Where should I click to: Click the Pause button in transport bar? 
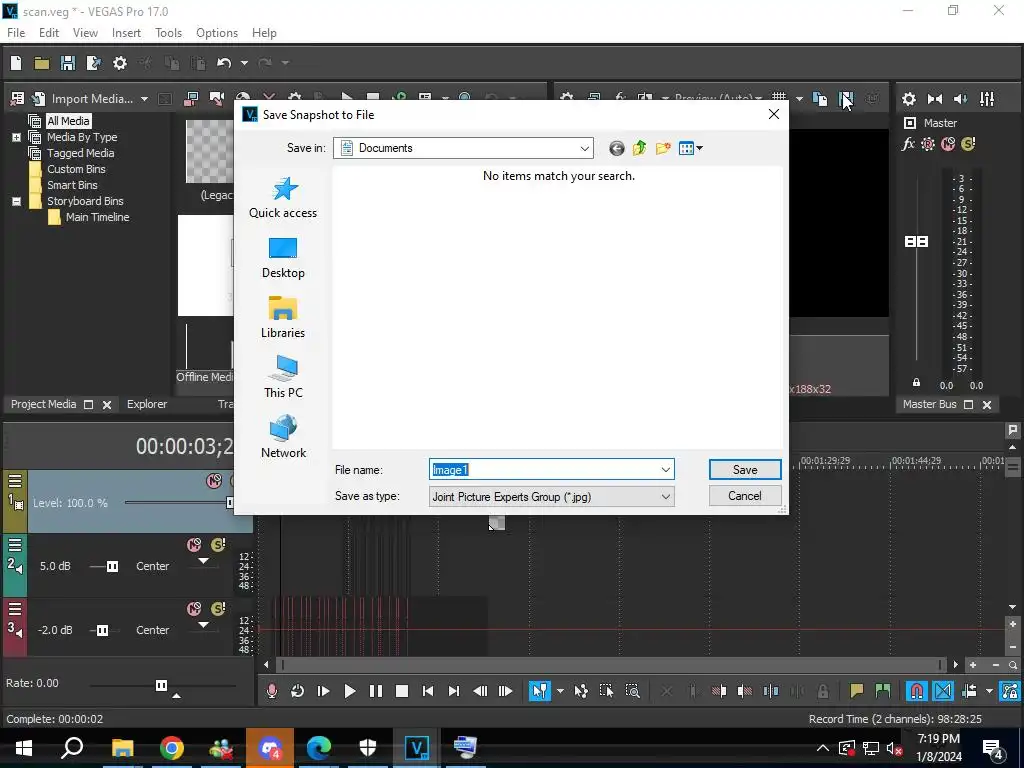pos(376,691)
